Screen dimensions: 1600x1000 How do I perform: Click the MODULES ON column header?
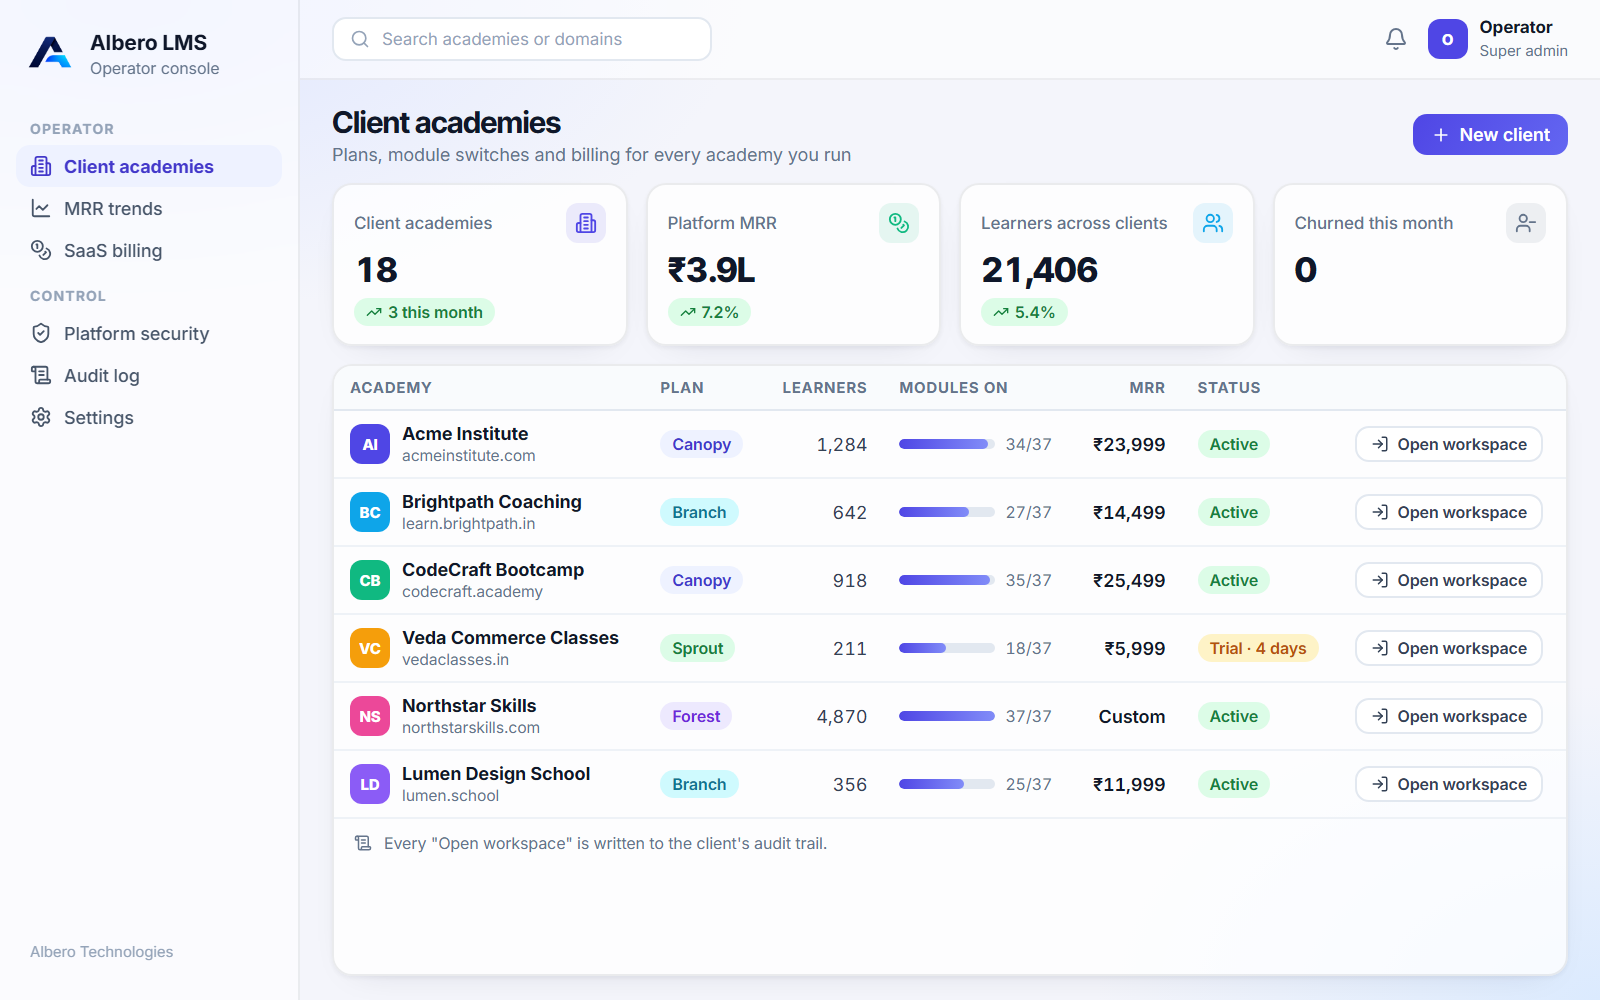click(953, 388)
